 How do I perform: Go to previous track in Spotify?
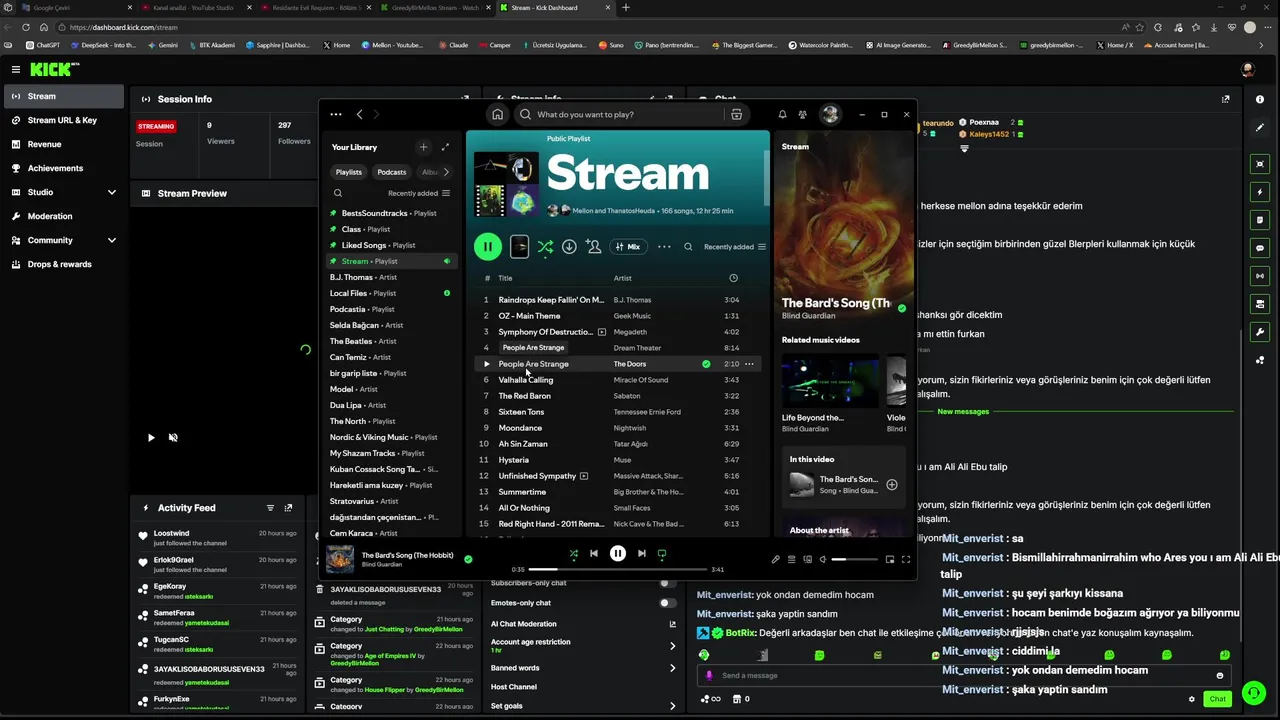(x=594, y=553)
